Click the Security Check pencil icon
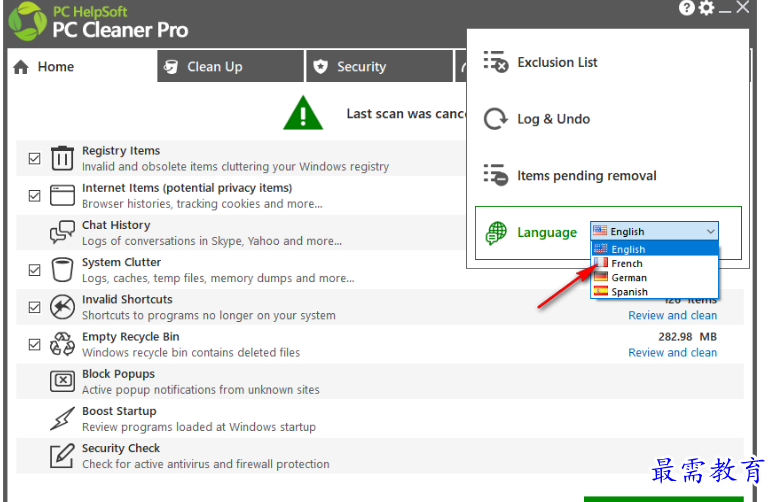 [x=62, y=456]
